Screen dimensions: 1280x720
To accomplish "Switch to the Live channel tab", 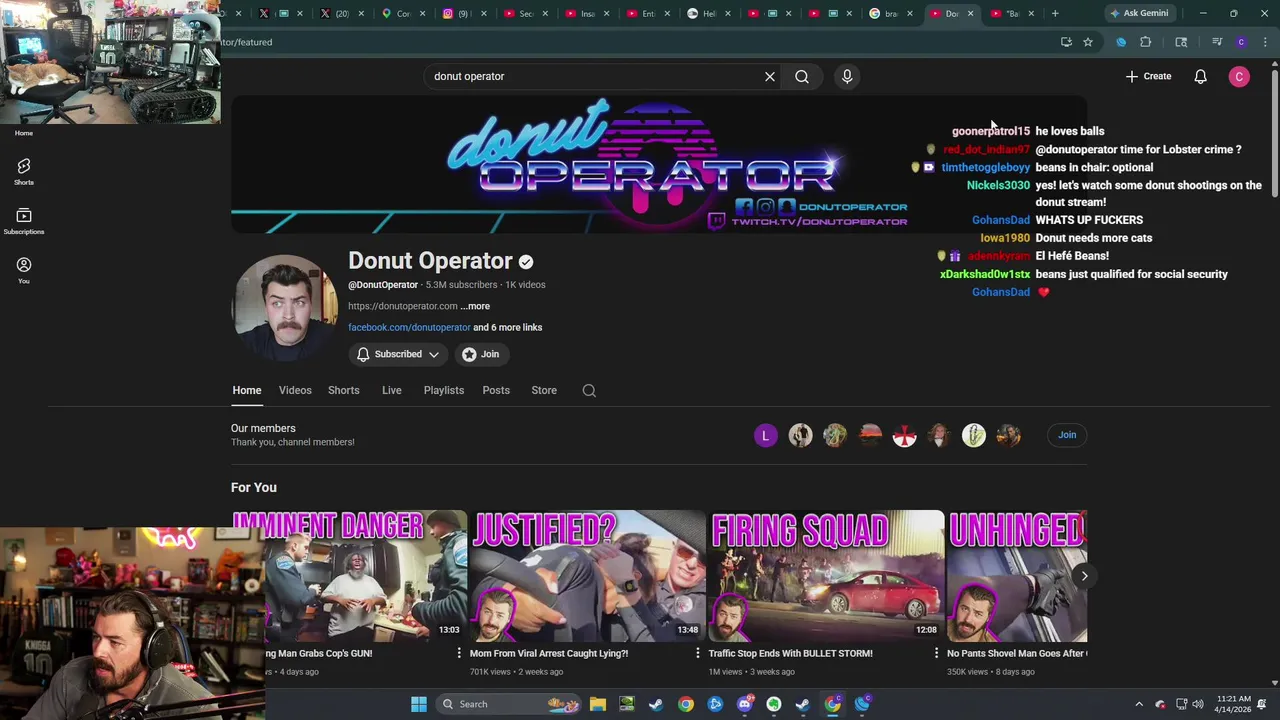I will click(391, 390).
